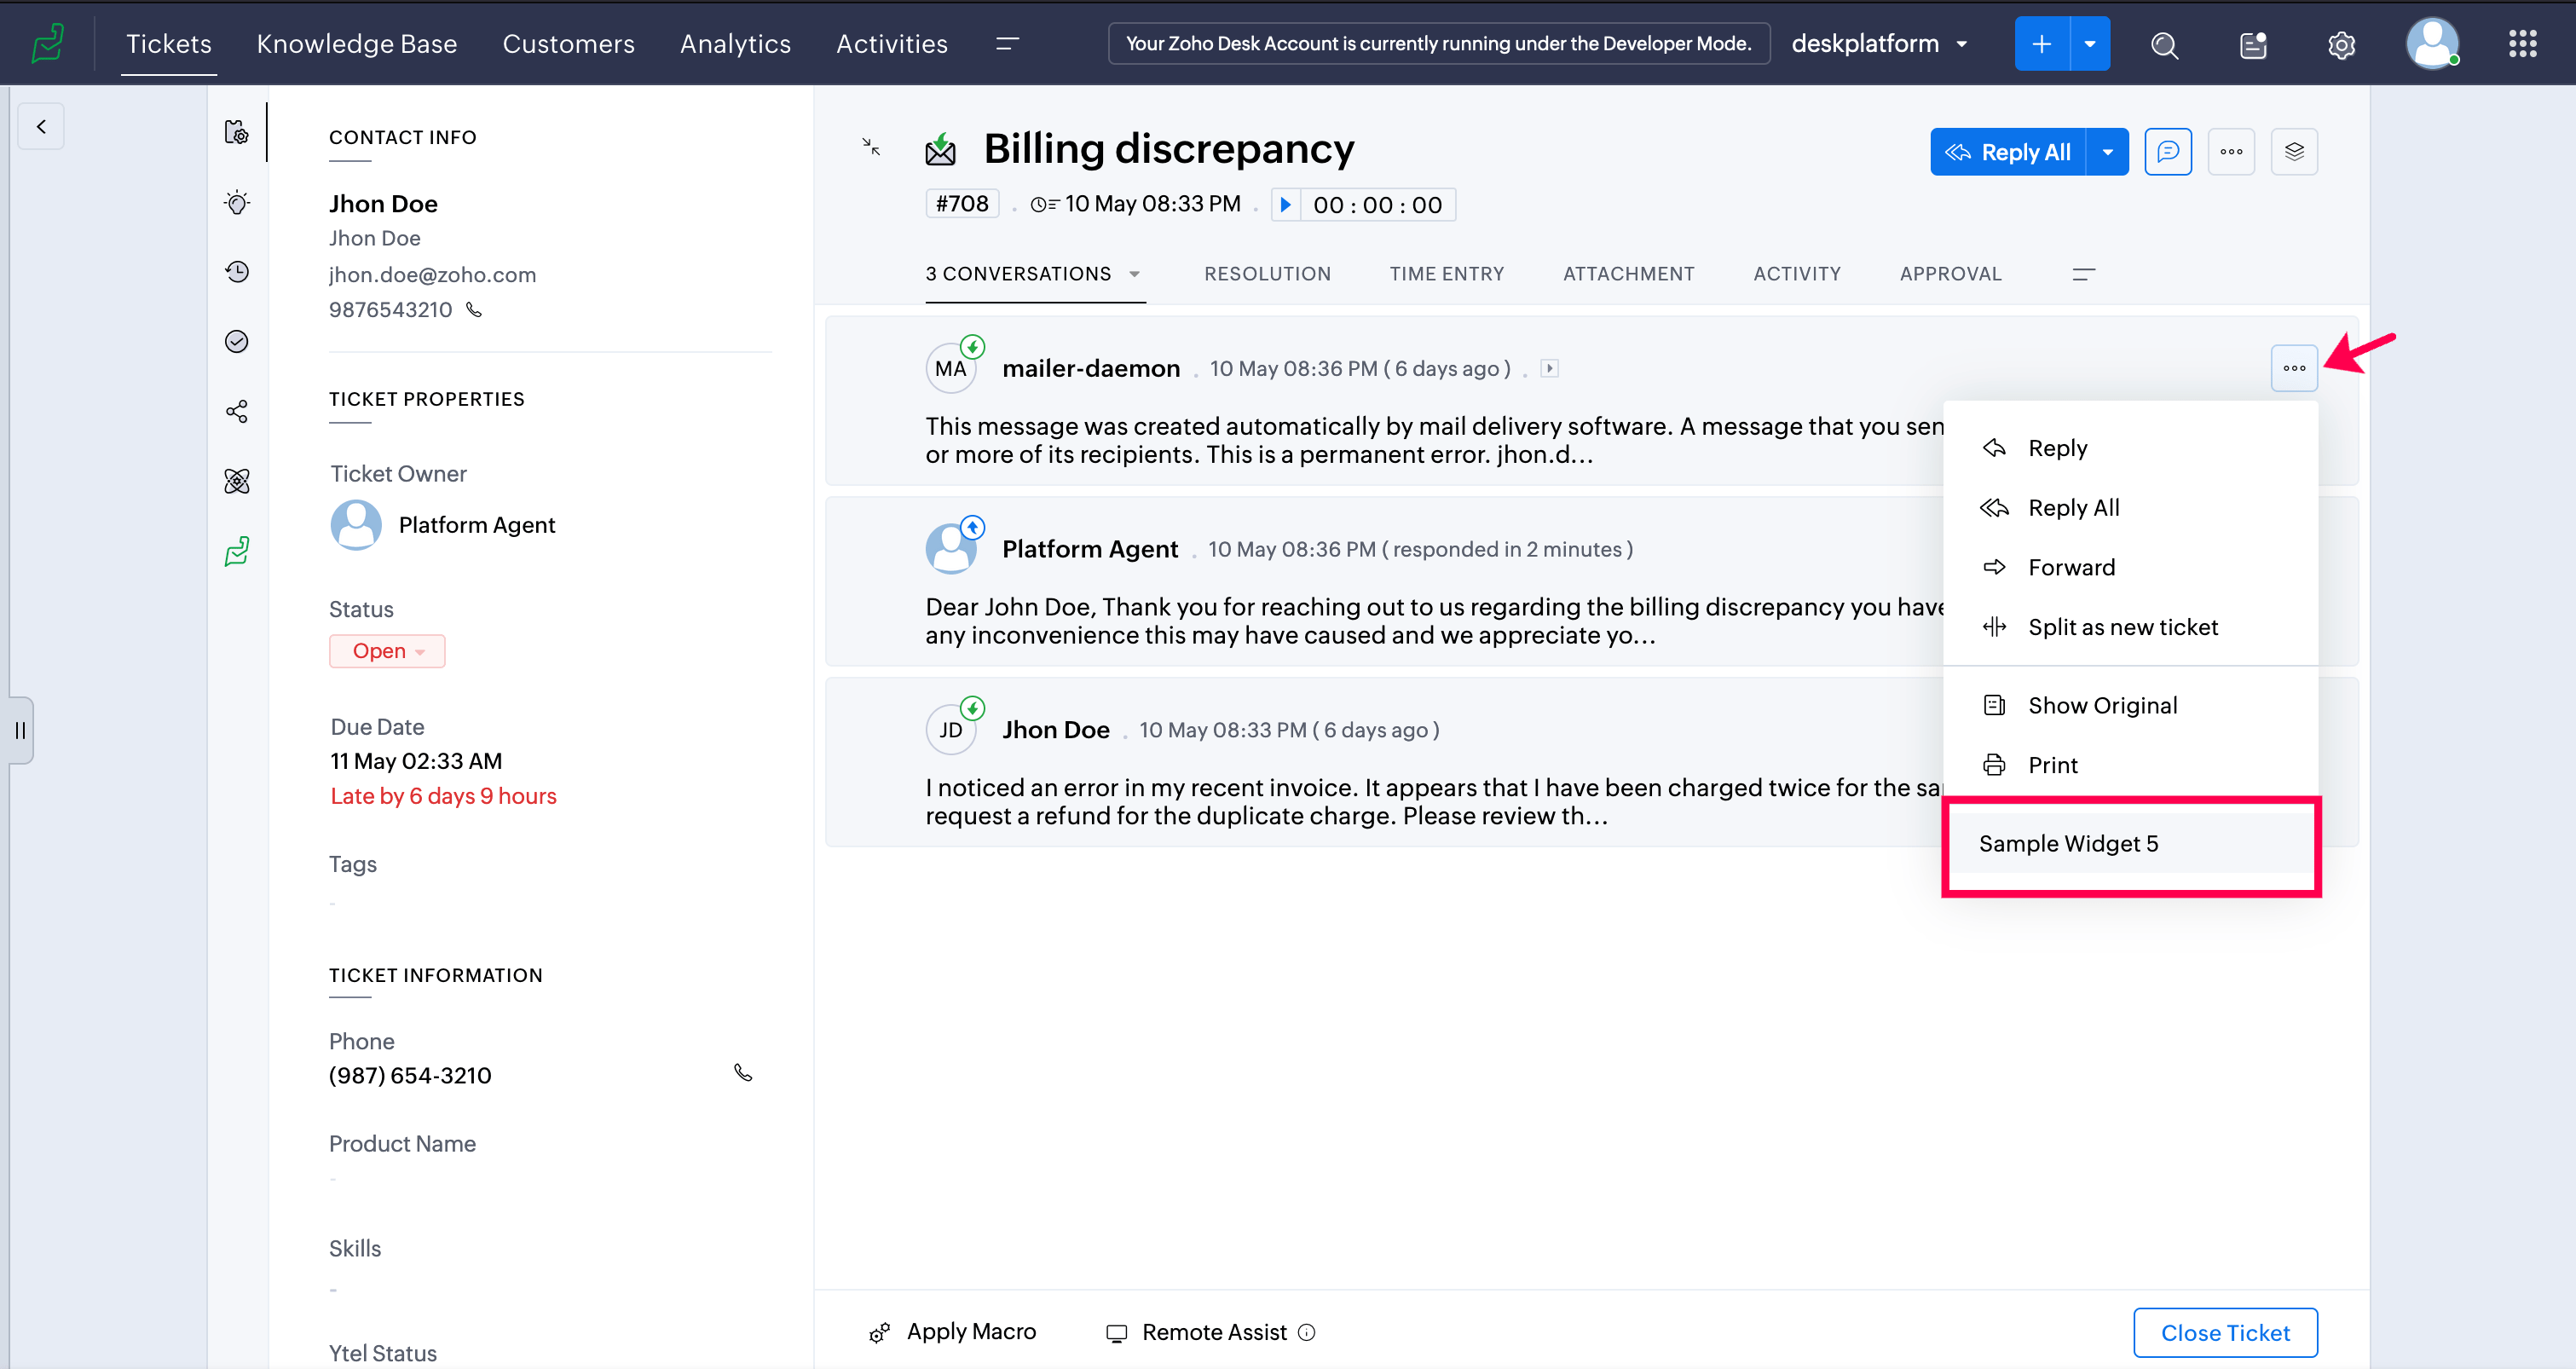Start the ticket timer play button

pos(1285,205)
